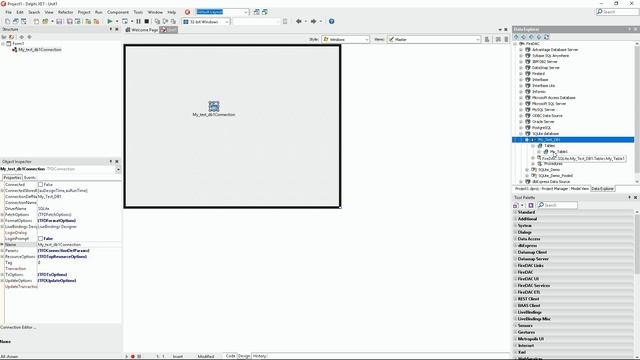Click the Tool Palette categories icon
The width and height of the screenshot is (640, 360).
pos(516,205)
